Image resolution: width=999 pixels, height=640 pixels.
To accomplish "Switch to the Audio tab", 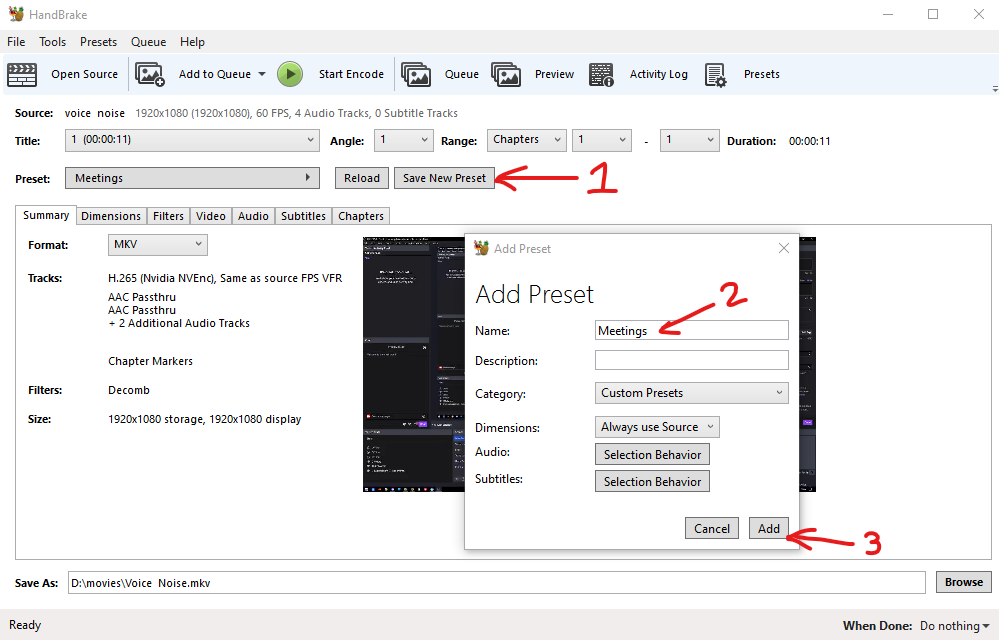I will 253,216.
